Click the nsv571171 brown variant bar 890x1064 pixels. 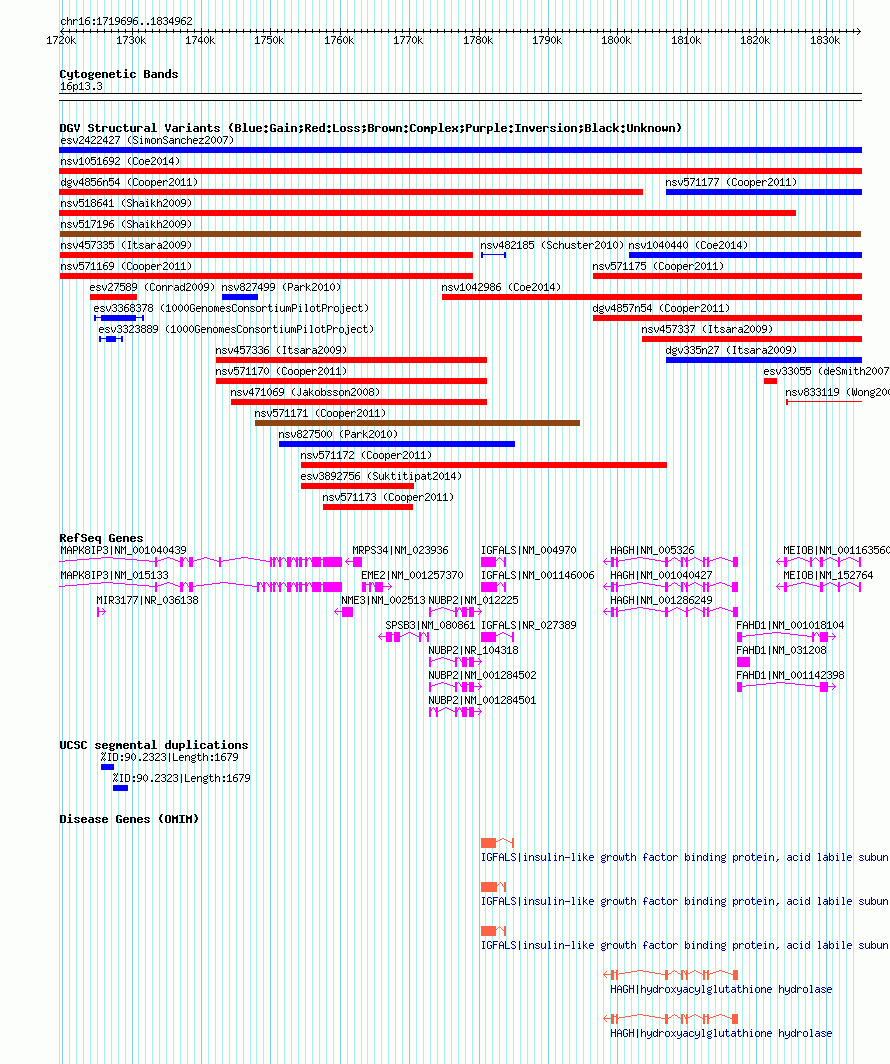click(x=417, y=423)
